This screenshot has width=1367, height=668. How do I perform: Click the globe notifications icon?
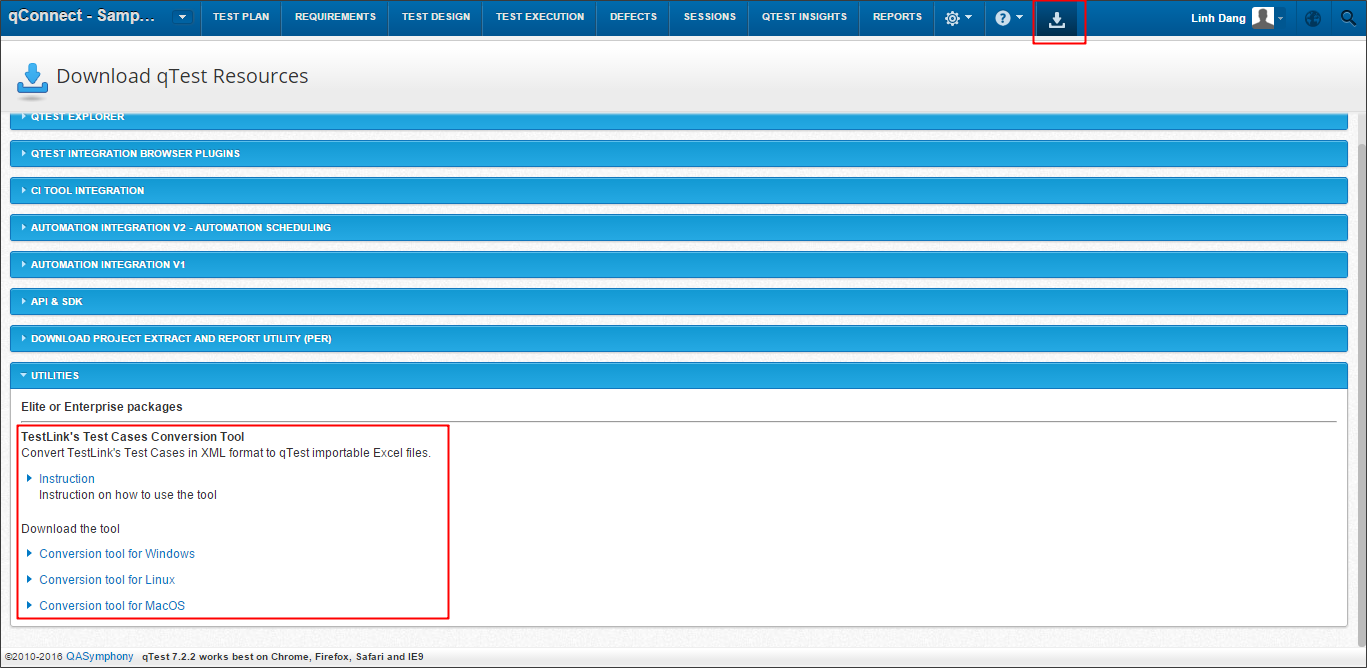(x=1313, y=18)
